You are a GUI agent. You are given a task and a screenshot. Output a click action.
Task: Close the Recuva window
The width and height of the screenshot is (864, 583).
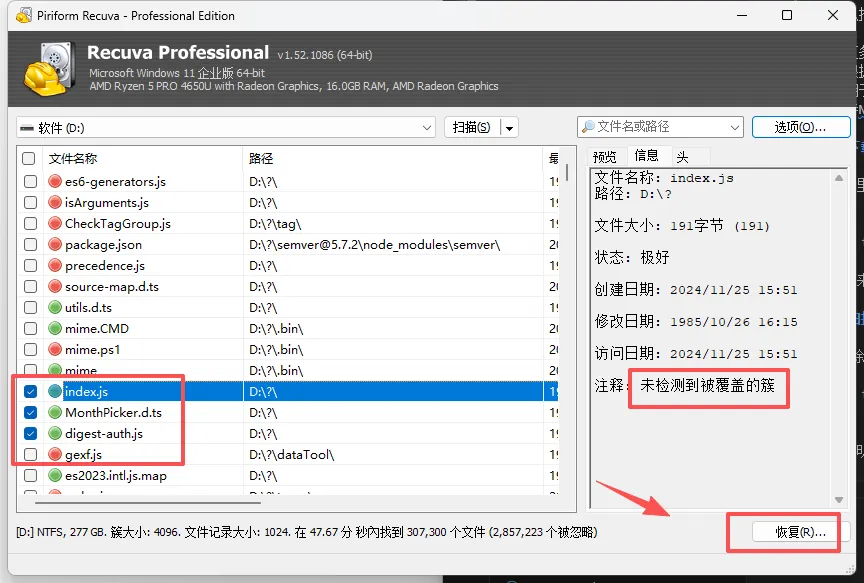click(833, 15)
